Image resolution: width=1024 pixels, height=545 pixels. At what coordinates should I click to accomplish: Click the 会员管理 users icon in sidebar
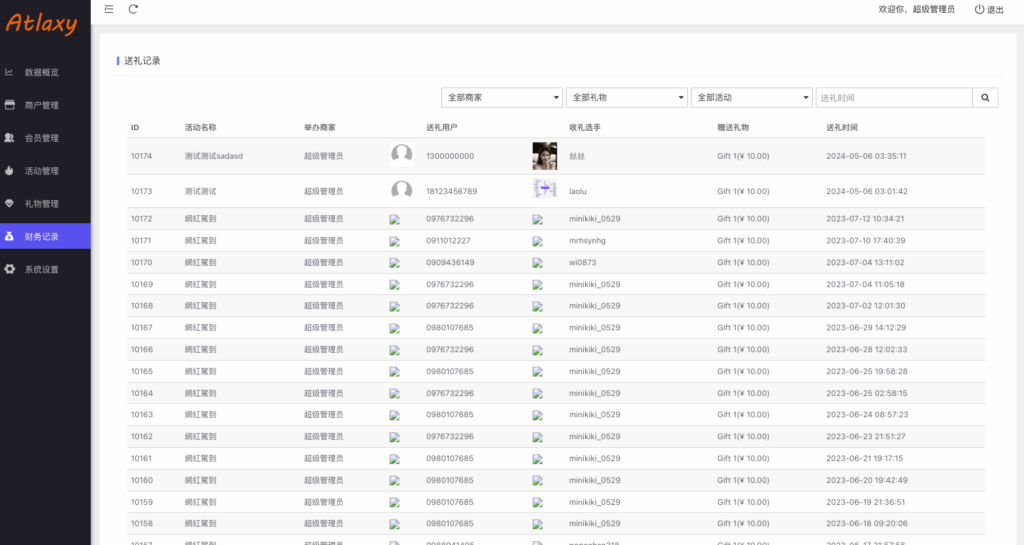tap(9, 138)
